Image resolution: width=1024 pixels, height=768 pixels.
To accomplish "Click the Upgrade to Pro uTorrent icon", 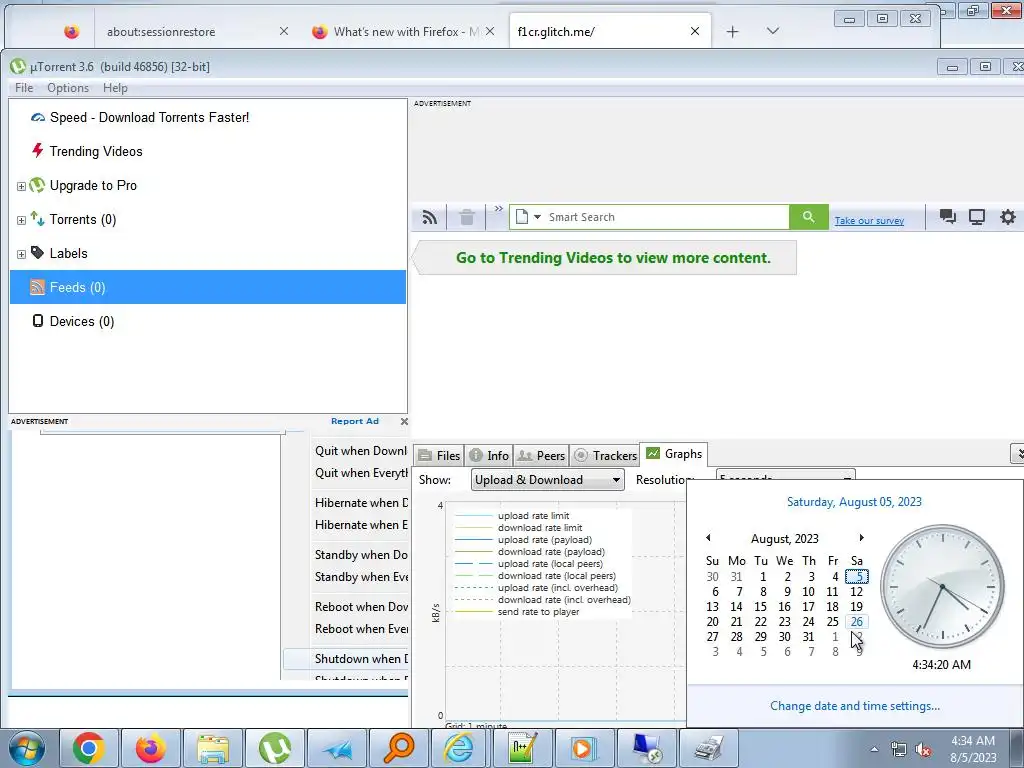I will point(37,185).
